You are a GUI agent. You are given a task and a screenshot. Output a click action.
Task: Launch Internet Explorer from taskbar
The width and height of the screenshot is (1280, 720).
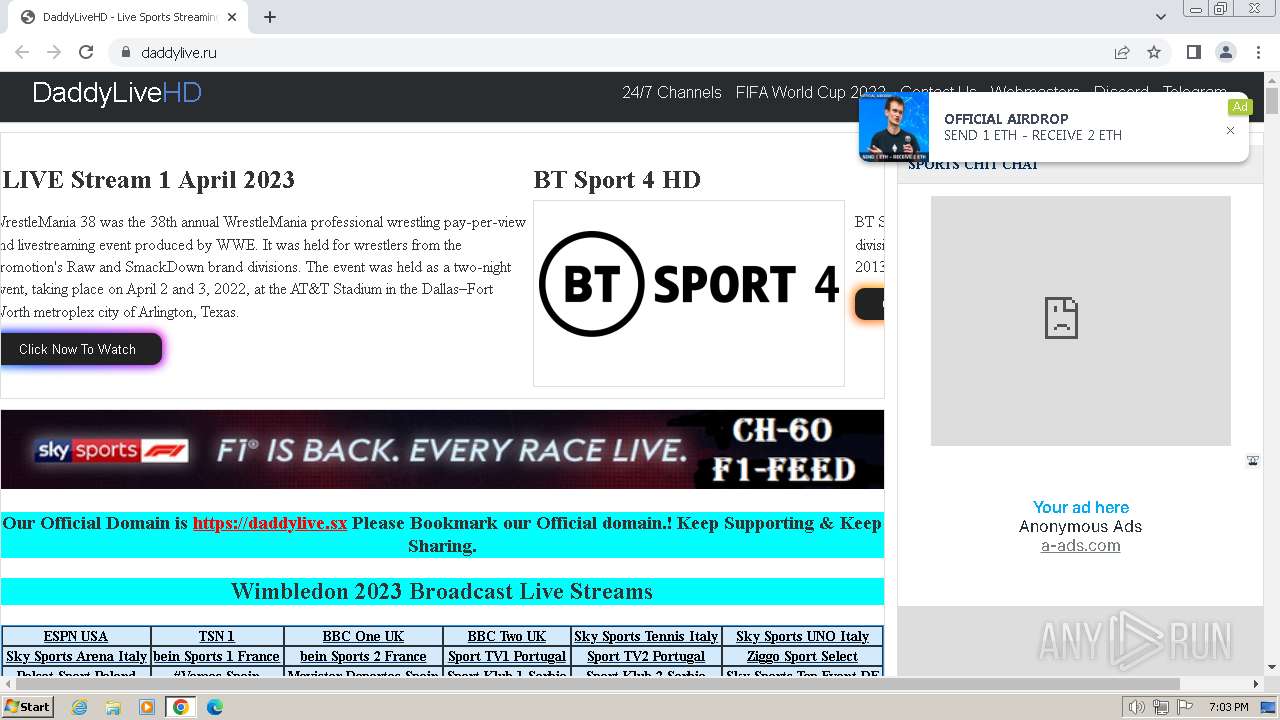click(x=79, y=707)
